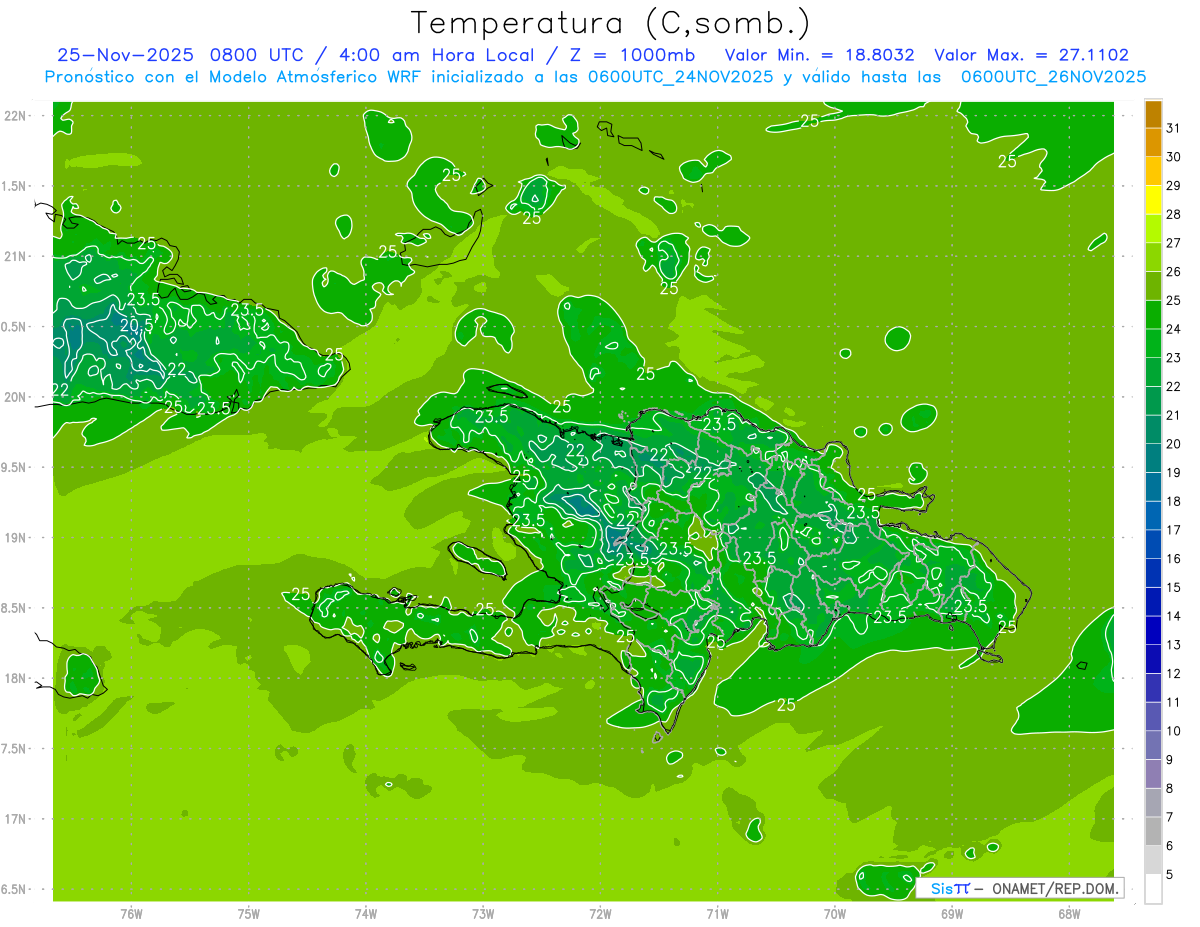Select the "Z = 1000mb" level text

pyautogui.click(x=635, y=55)
